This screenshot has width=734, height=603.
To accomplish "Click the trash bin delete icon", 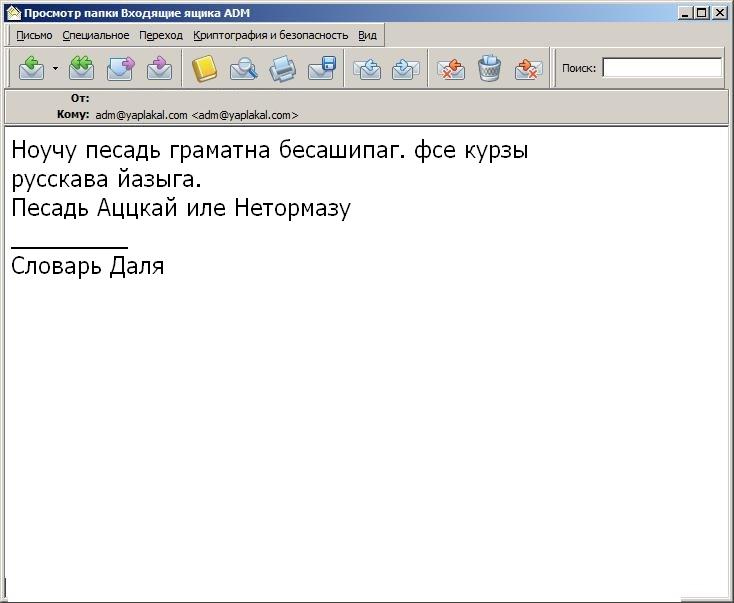I will (490, 68).
